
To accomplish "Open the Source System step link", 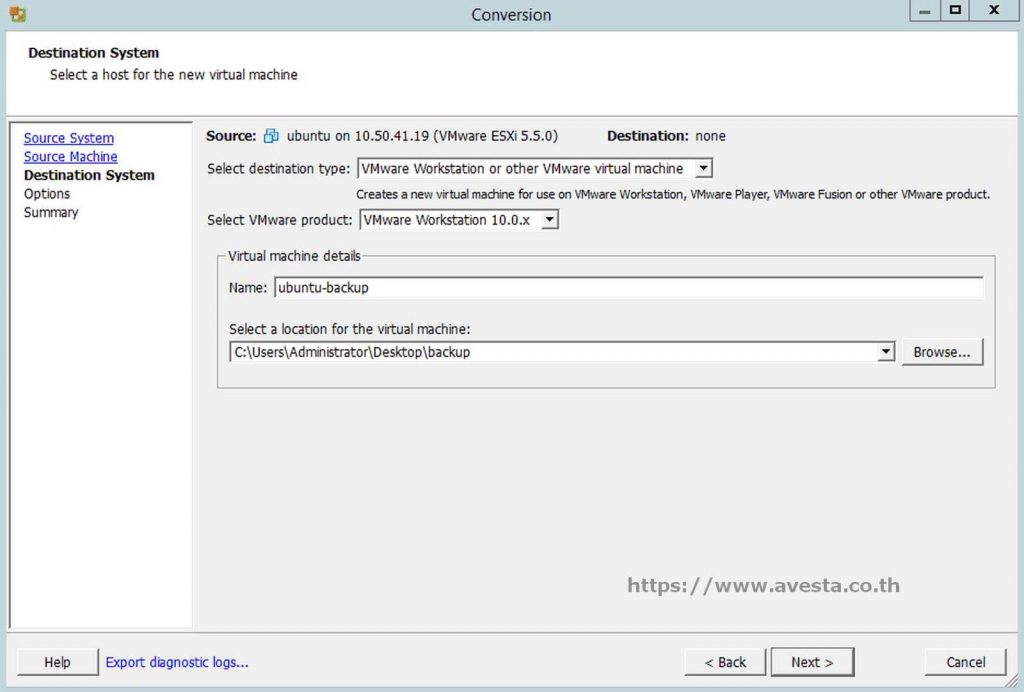I will (x=69, y=138).
